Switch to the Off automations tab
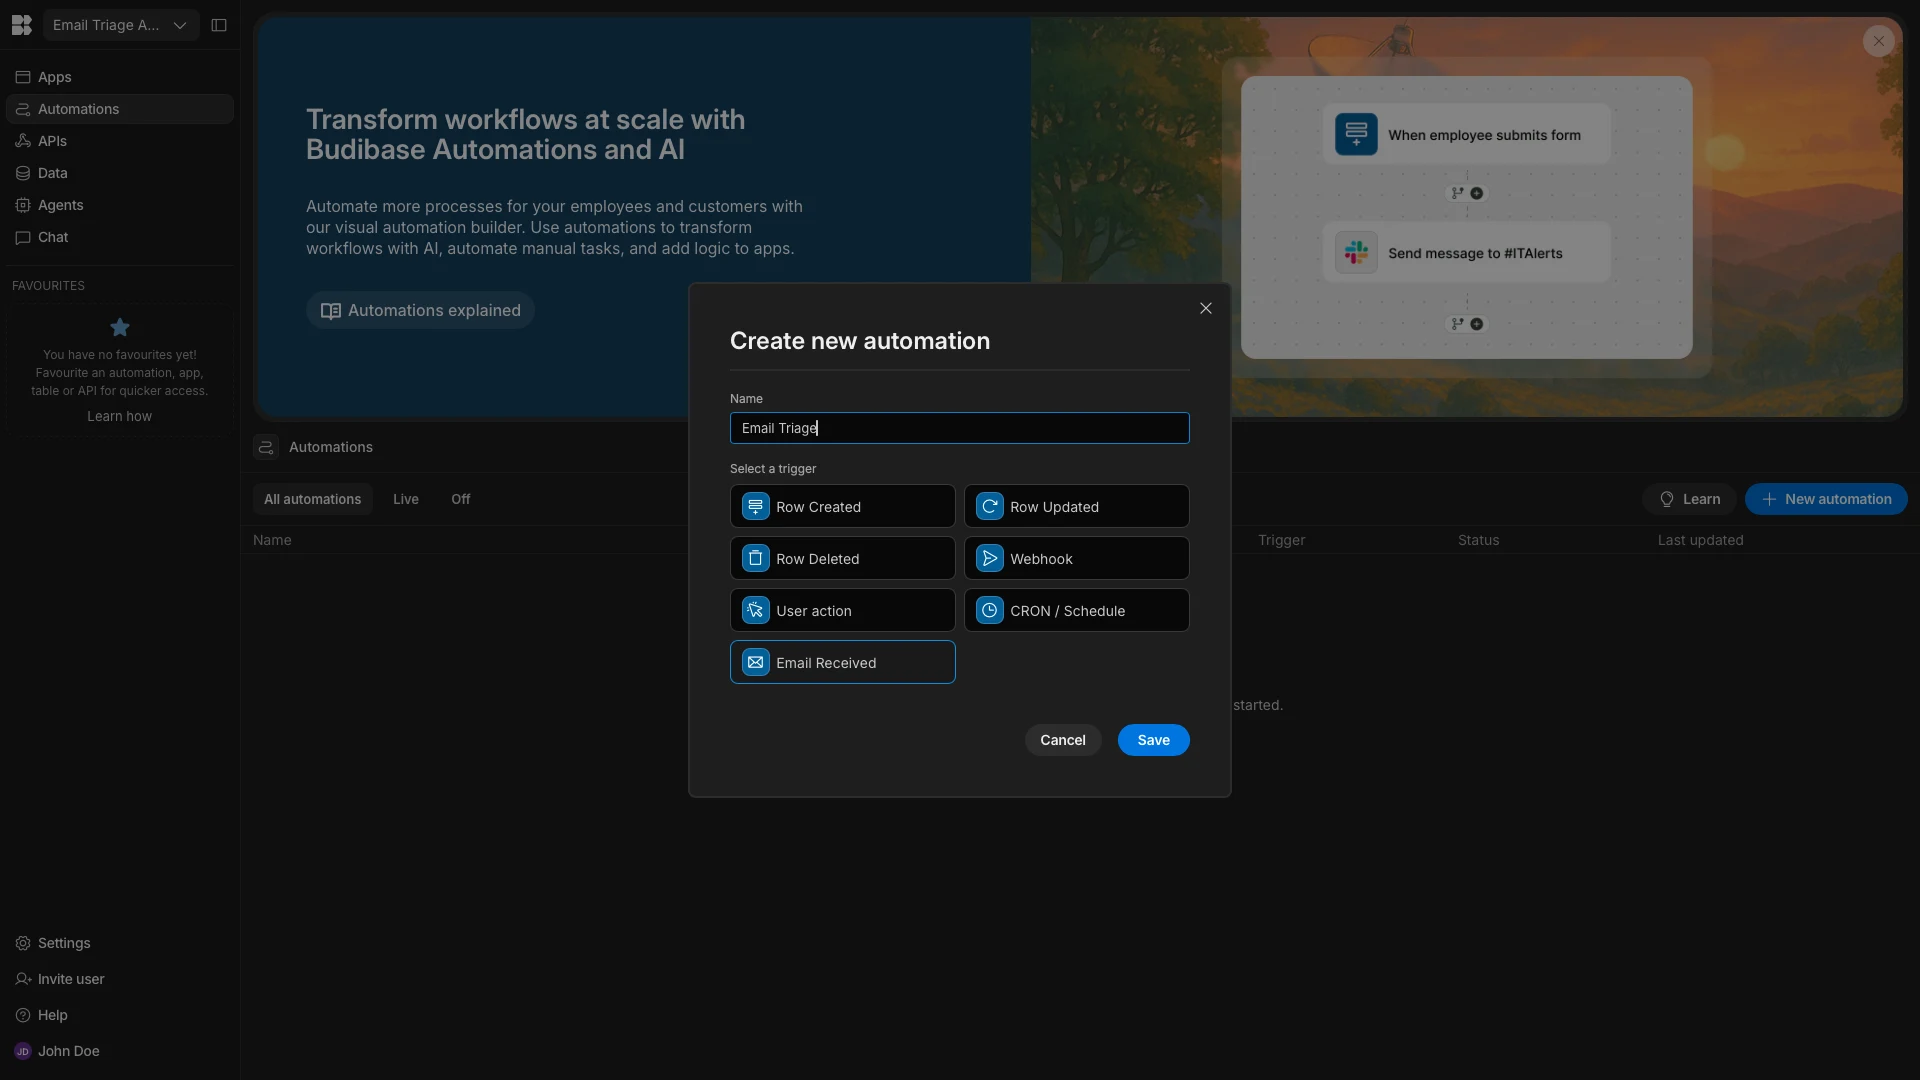 coord(460,499)
